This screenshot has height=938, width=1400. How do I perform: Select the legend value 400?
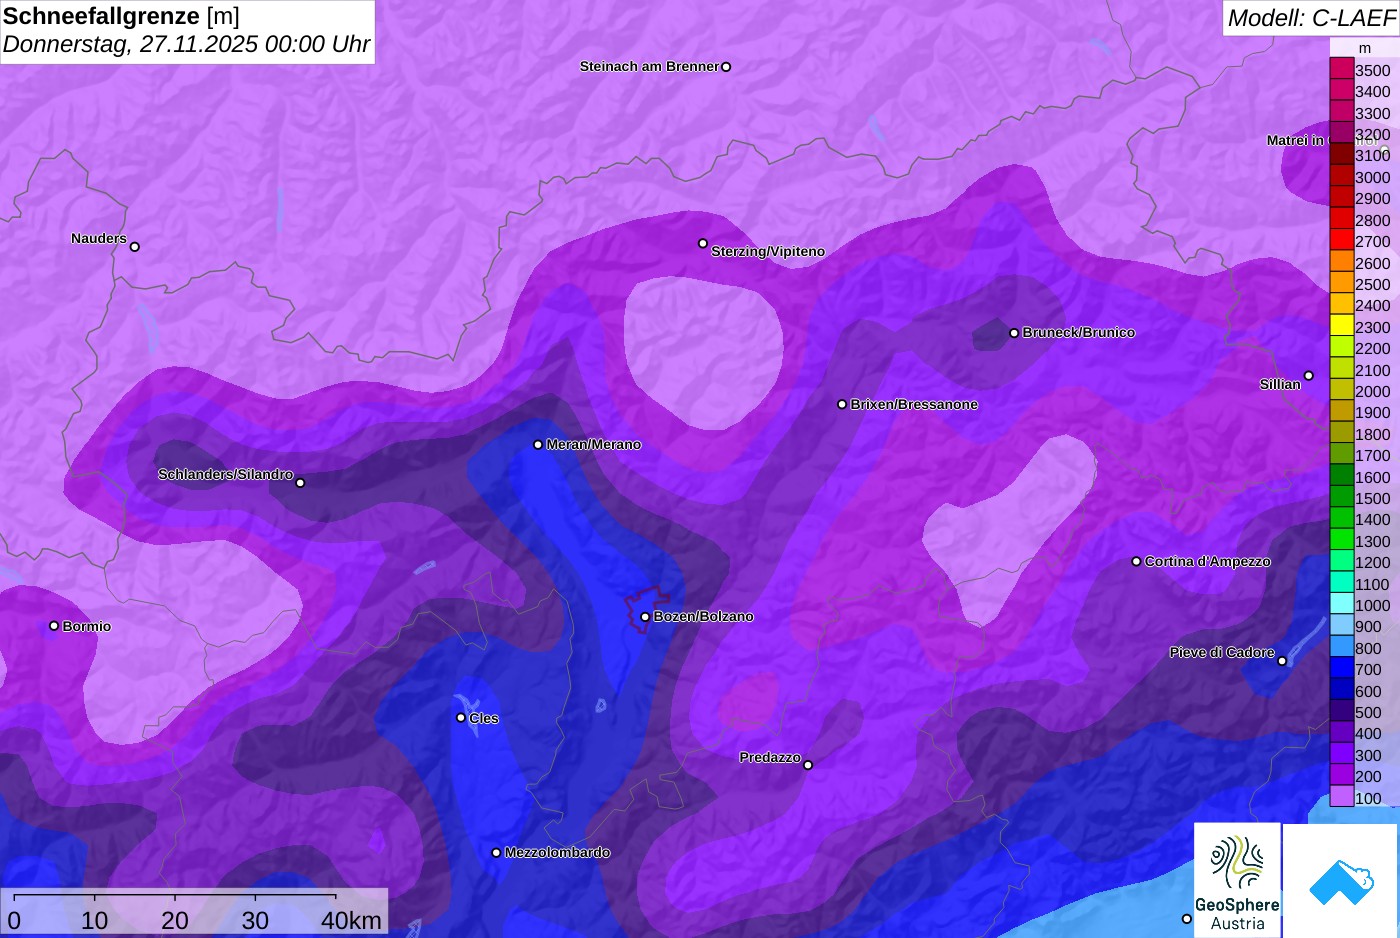[1369, 734]
